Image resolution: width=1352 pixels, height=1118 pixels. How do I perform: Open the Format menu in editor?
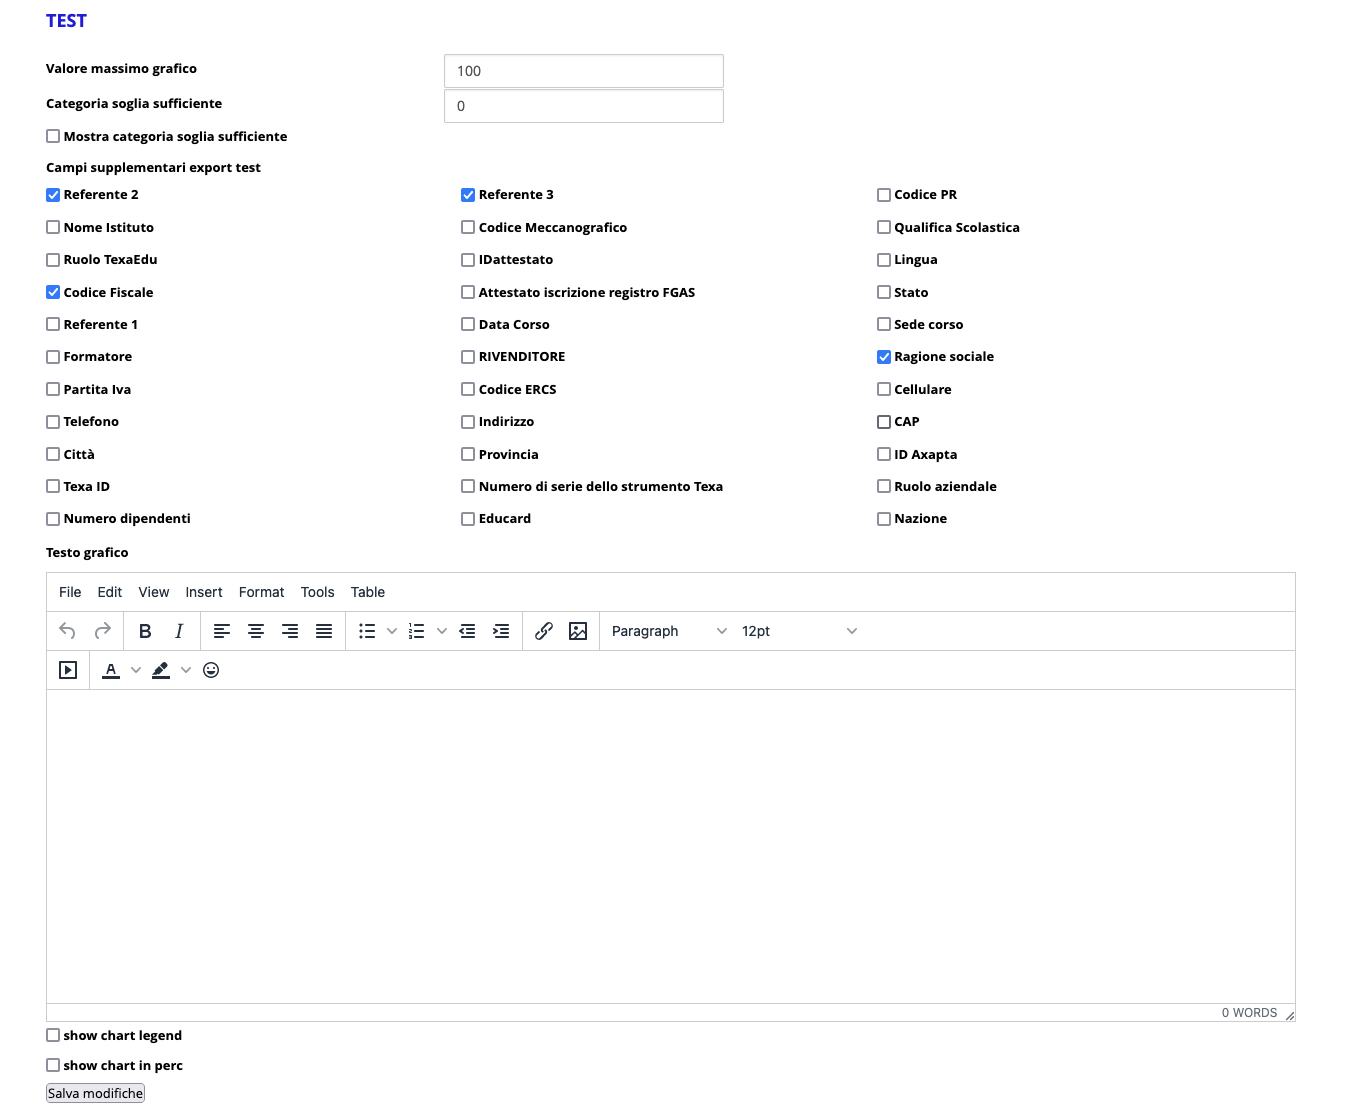(261, 592)
